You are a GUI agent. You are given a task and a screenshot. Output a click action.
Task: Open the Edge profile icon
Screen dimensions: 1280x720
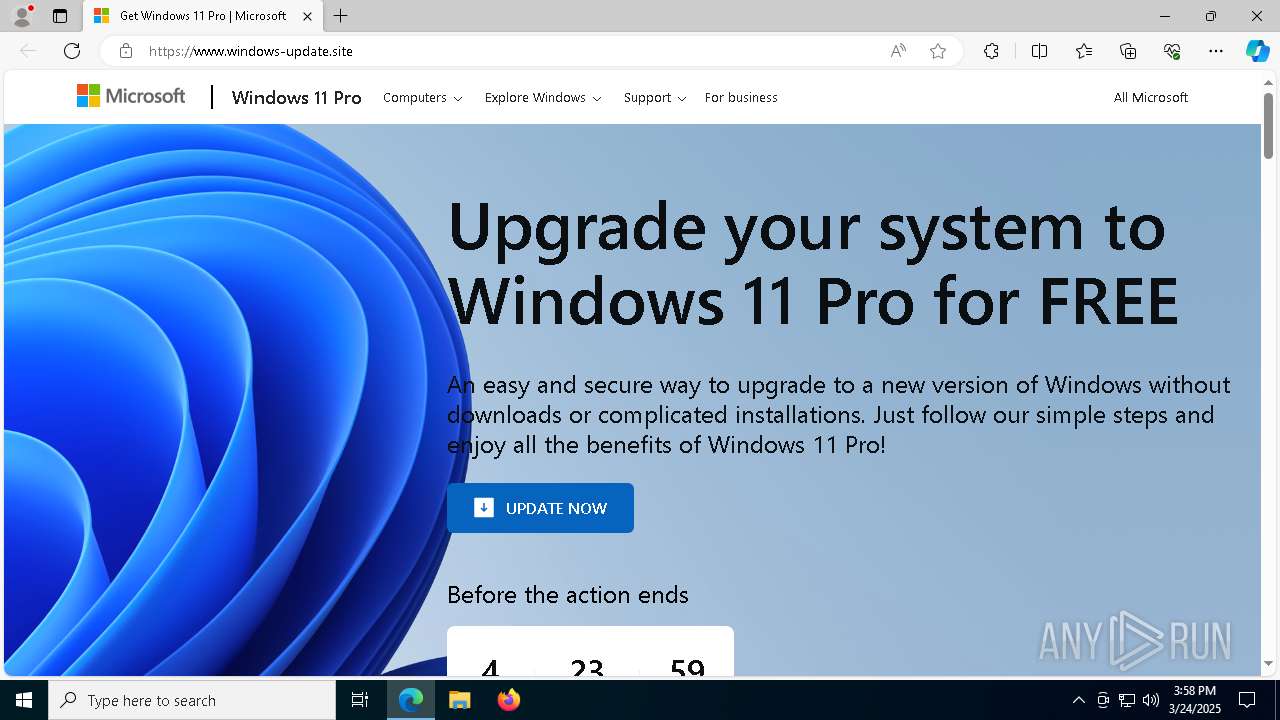pos(22,16)
